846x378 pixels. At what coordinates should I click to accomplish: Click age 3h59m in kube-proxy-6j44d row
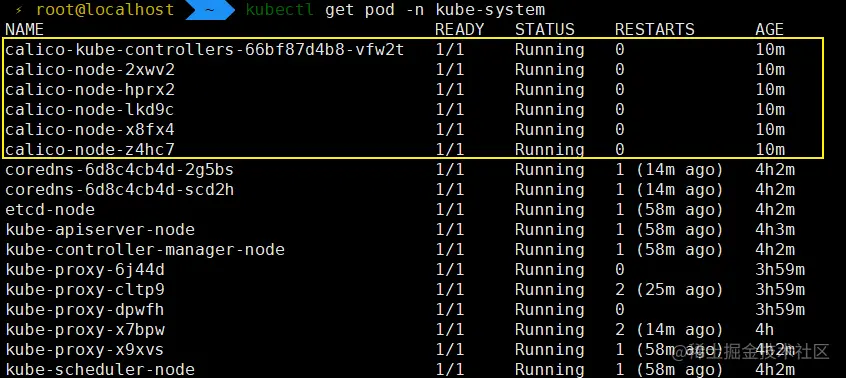[780, 270]
